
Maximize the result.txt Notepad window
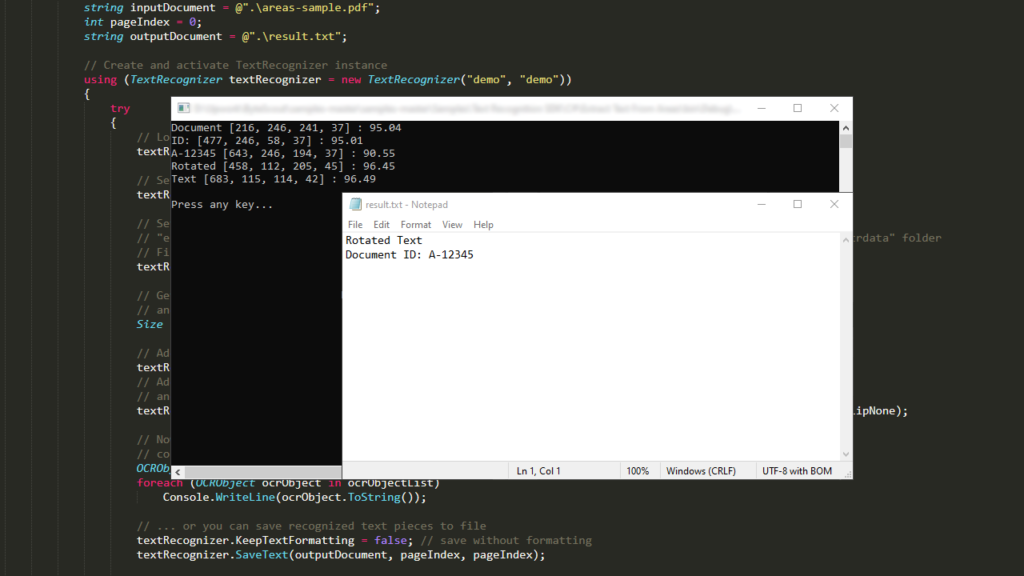tap(797, 204)
